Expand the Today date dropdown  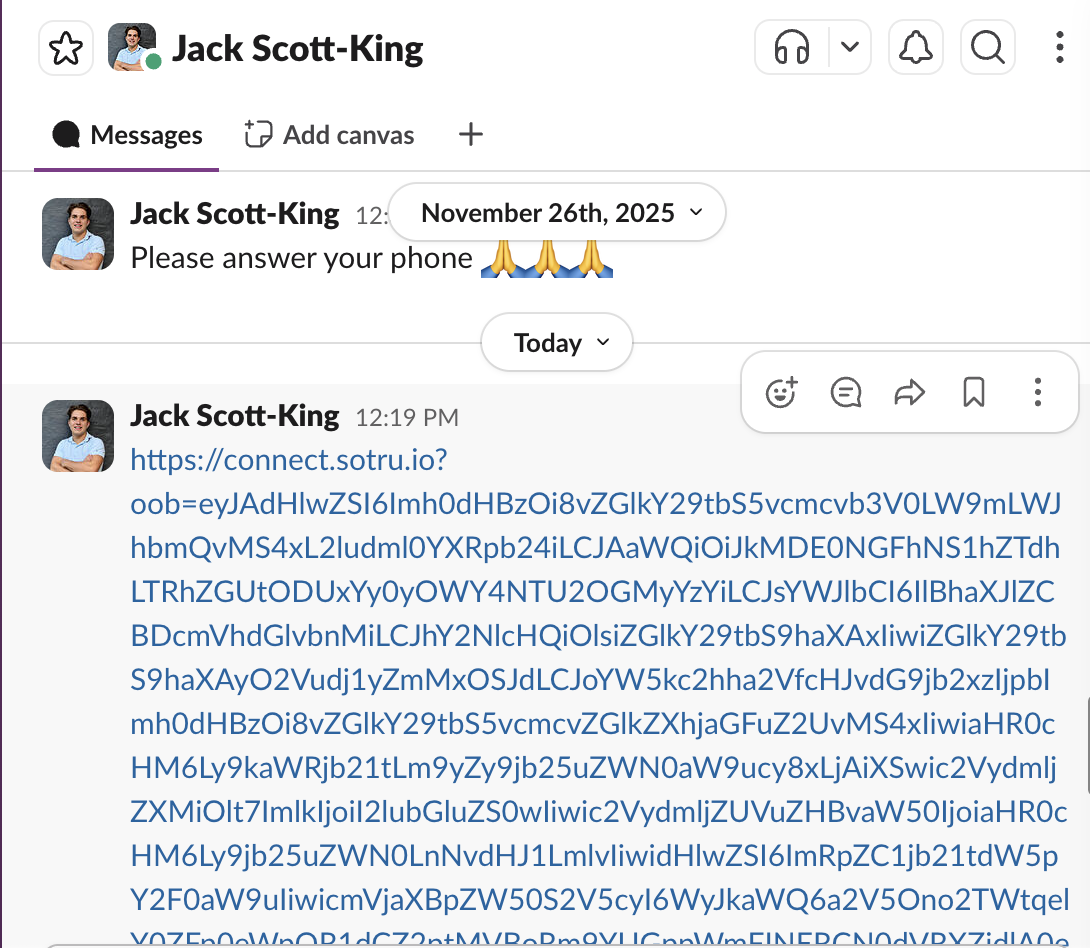click(x=557, y=343)
